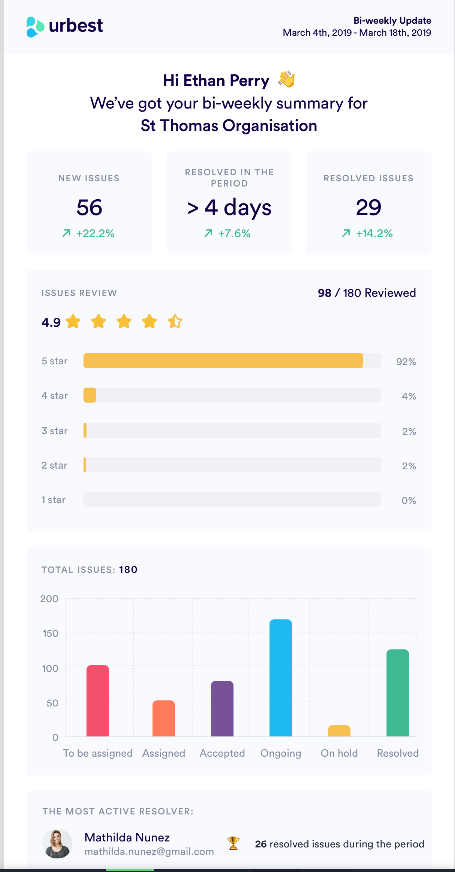Click Mathilda Nunez's profile photo
Viewport: 455px width, 872px height.
click(x=57, y=844)
